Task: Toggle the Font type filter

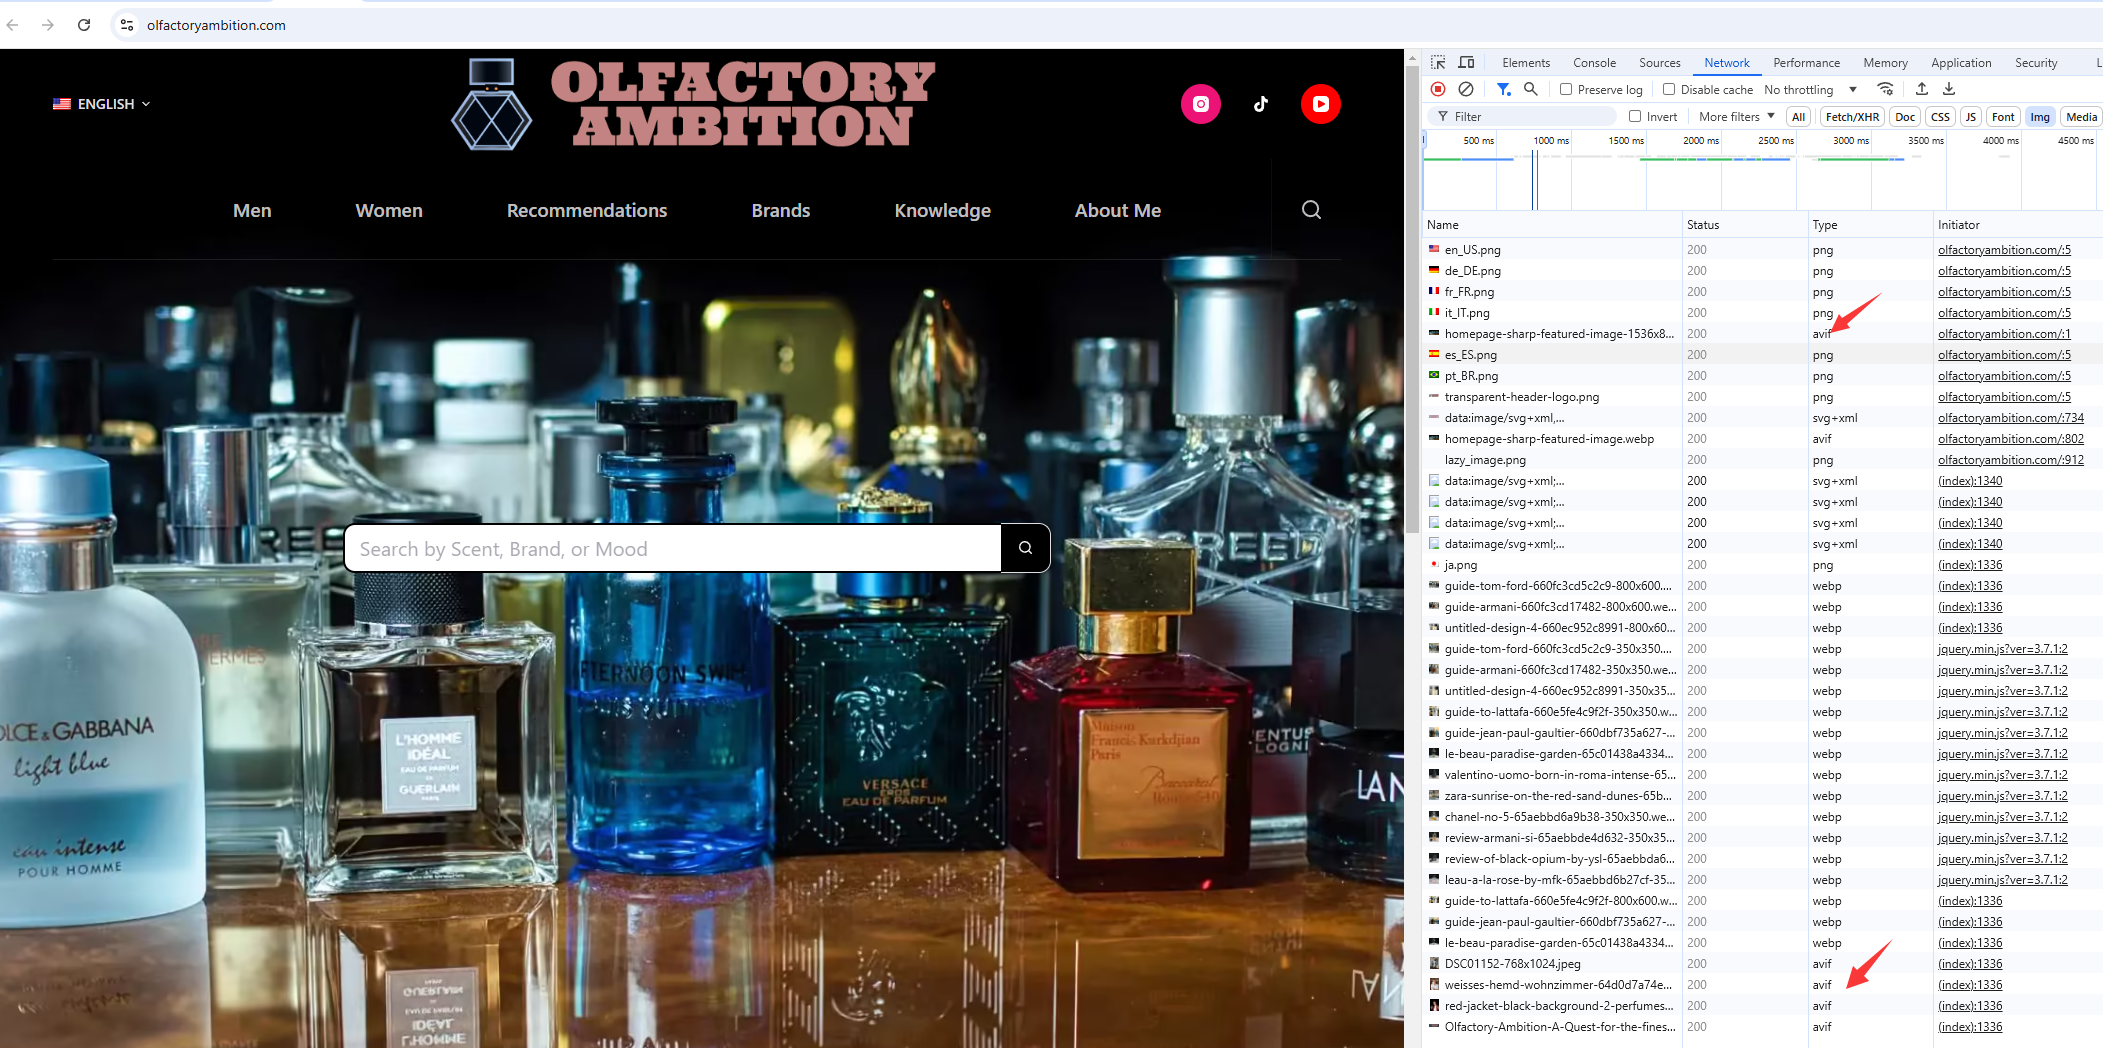Action: [2003, 117]
